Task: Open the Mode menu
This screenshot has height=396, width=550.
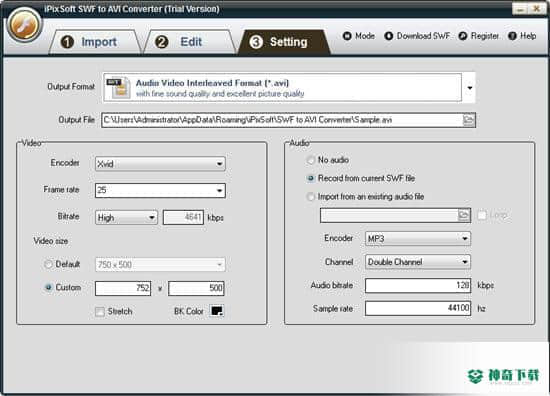Action: 358,36
